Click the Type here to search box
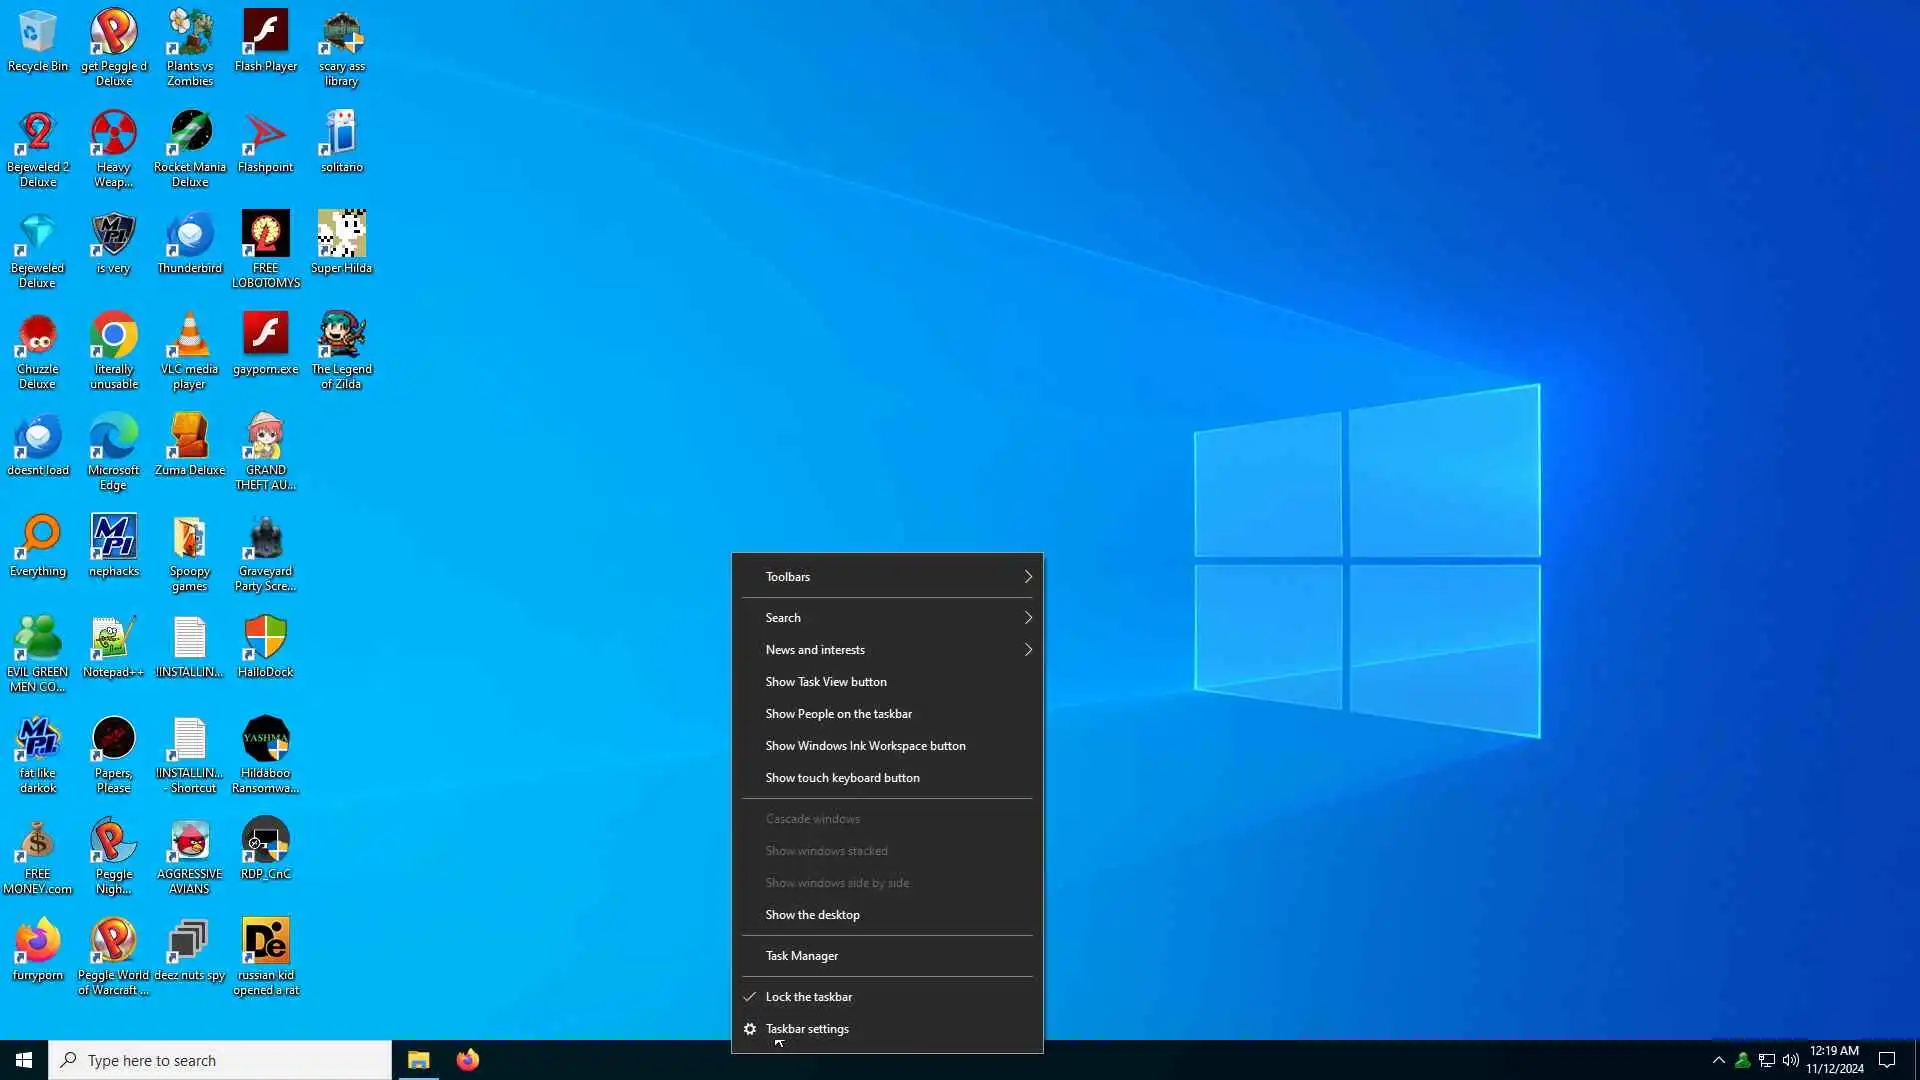This screenshot has width=1920, height=1080. pos(220,1060)
